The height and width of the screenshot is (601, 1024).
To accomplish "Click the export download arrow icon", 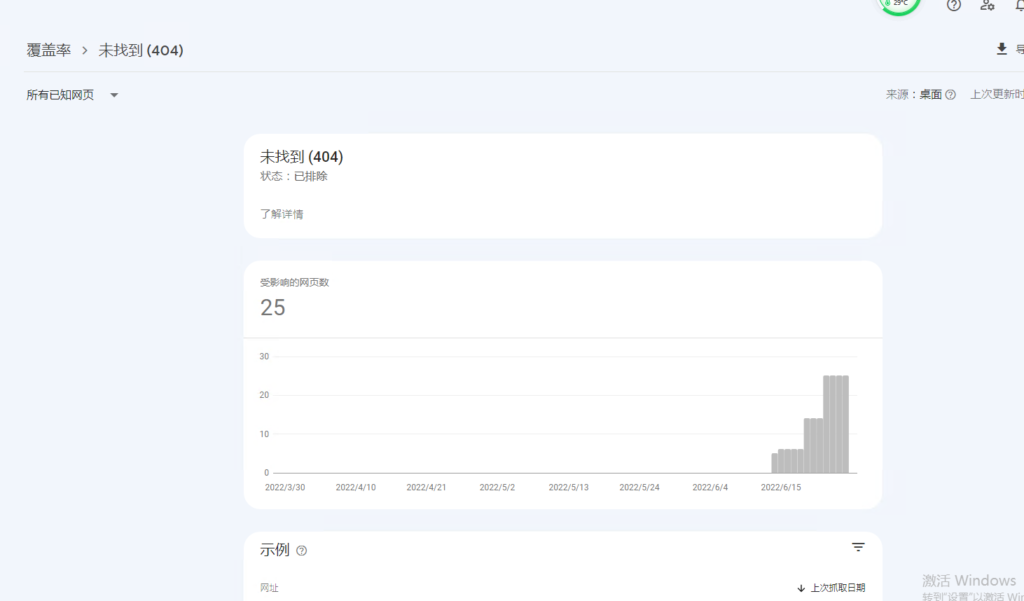I will click(x=1001, y=49).
